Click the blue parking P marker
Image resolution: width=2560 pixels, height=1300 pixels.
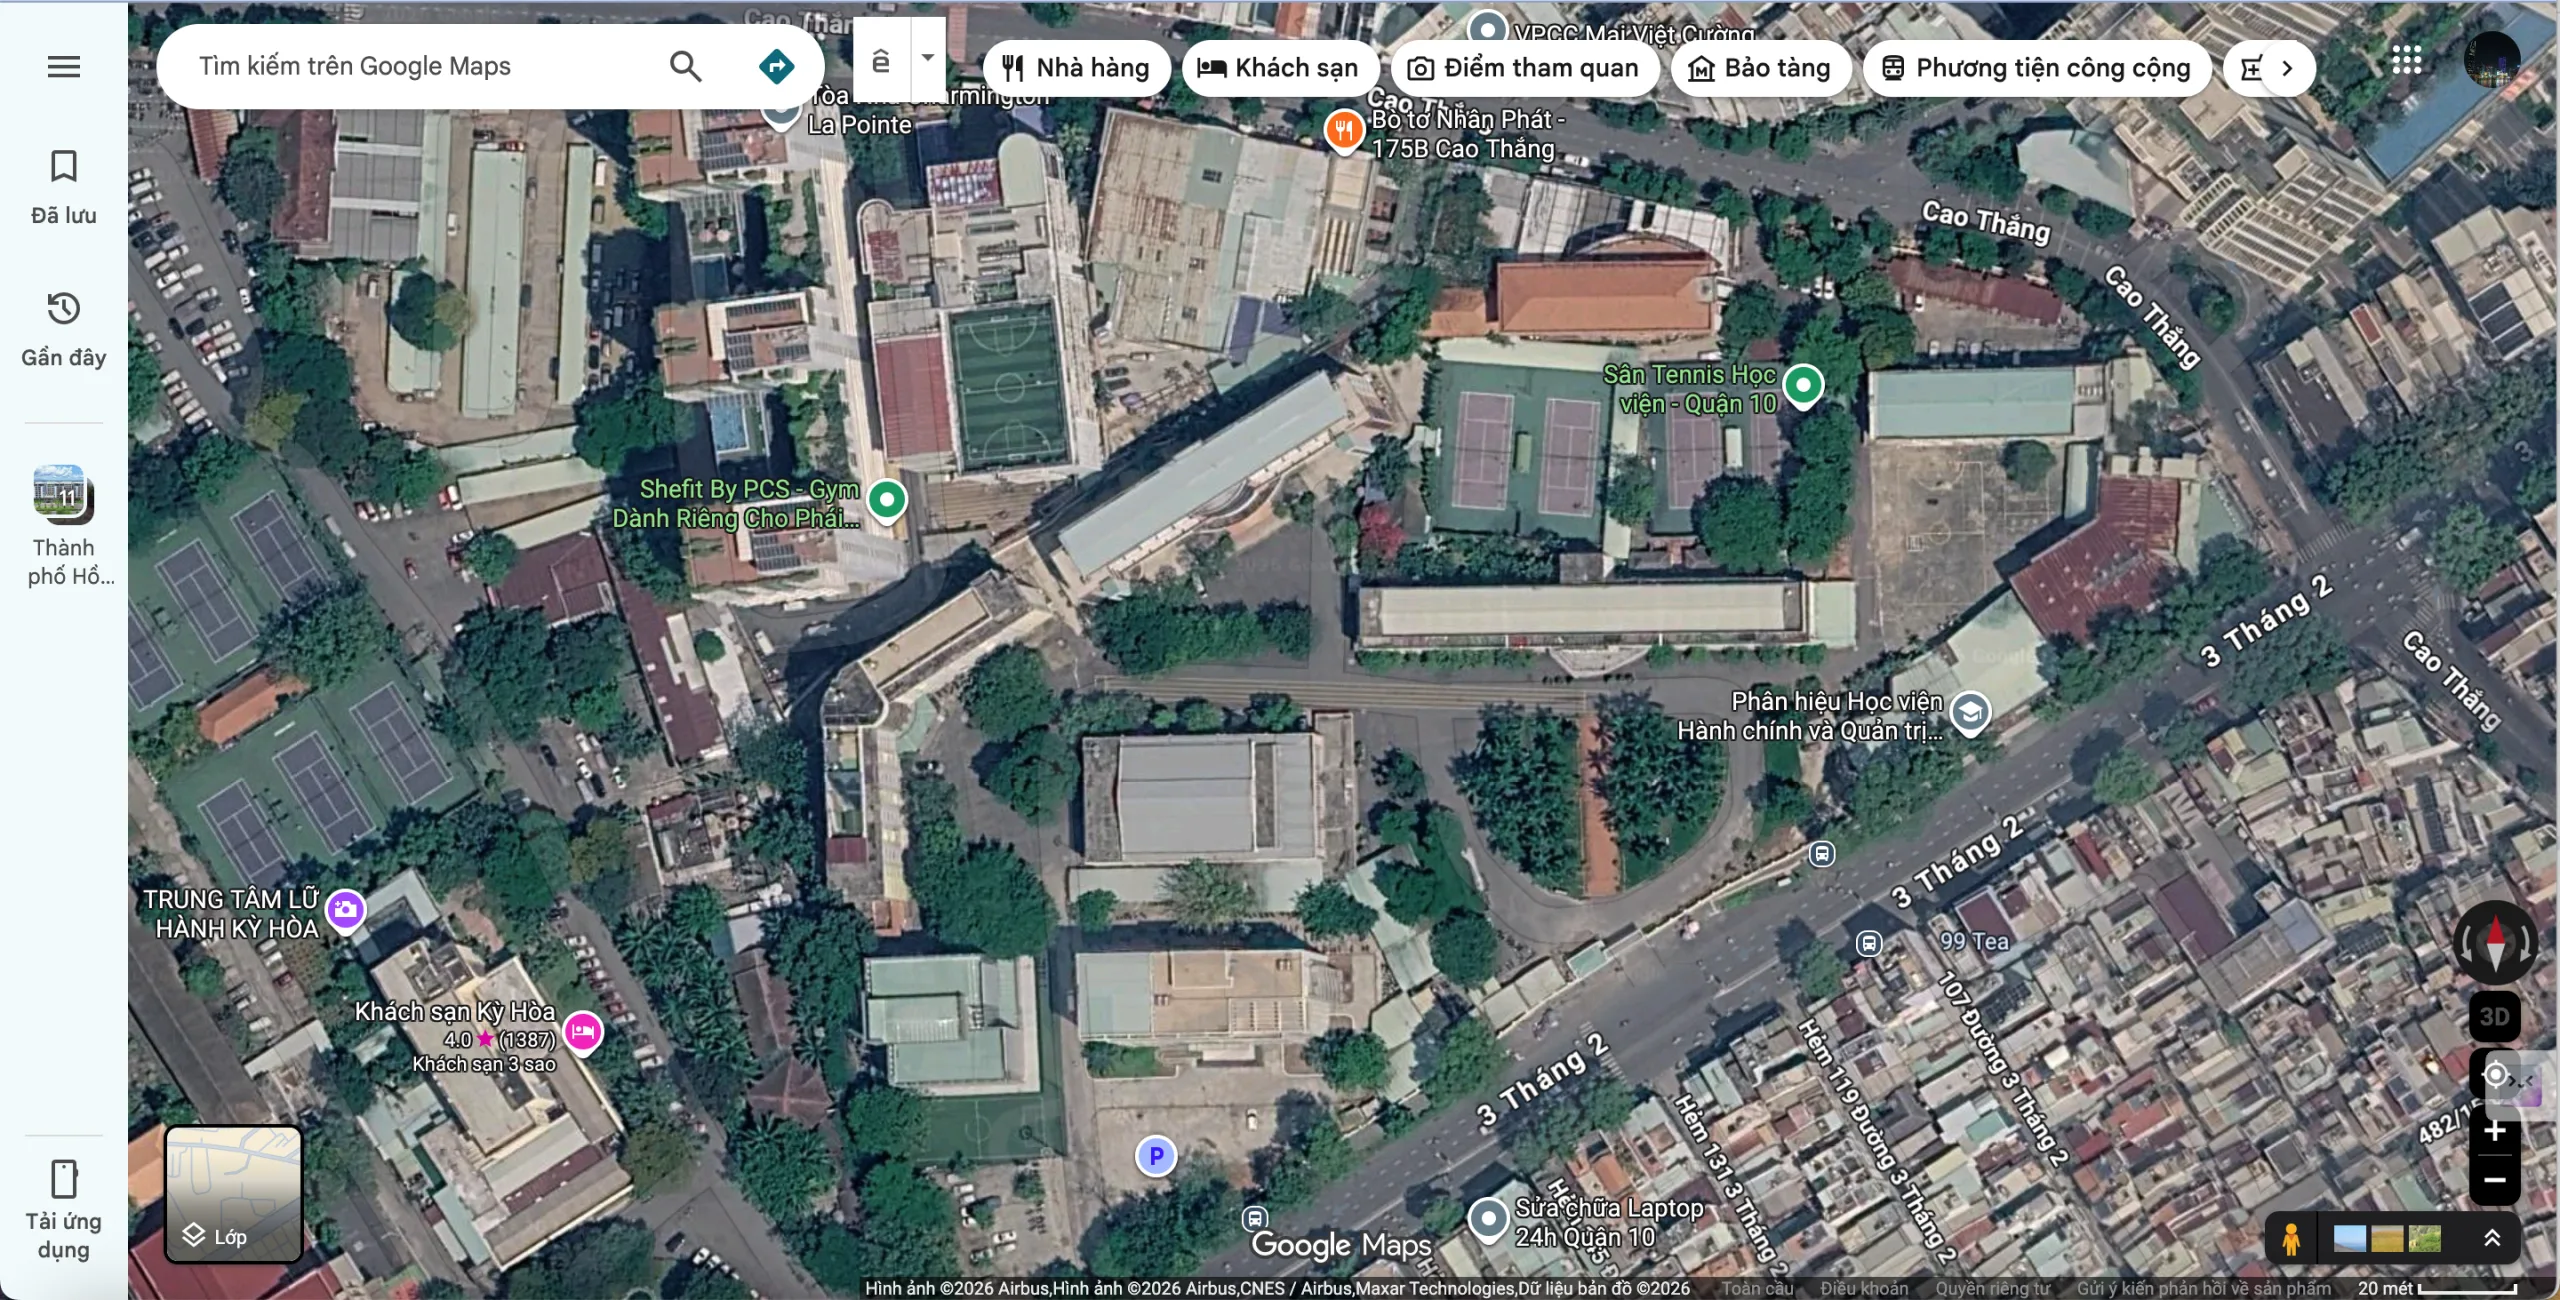point(1156,1156)
